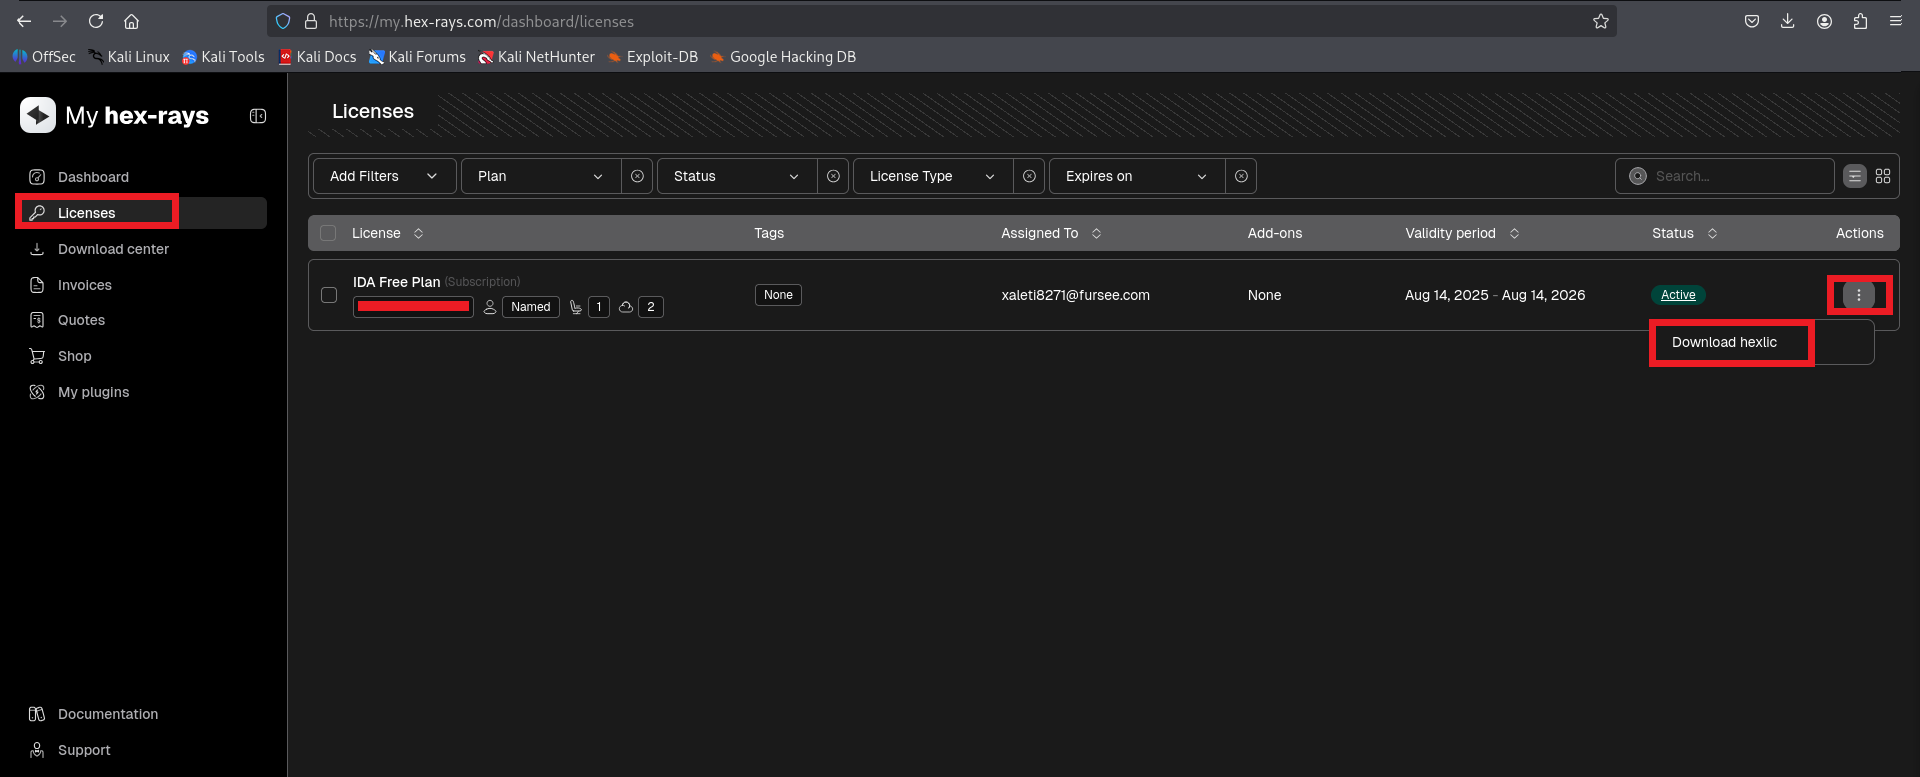Image resolution: width=1920 pixels, height=777 pixels.
Task: Click the validity period Aug 14, 2025 dates
Action: point(1495,295)
